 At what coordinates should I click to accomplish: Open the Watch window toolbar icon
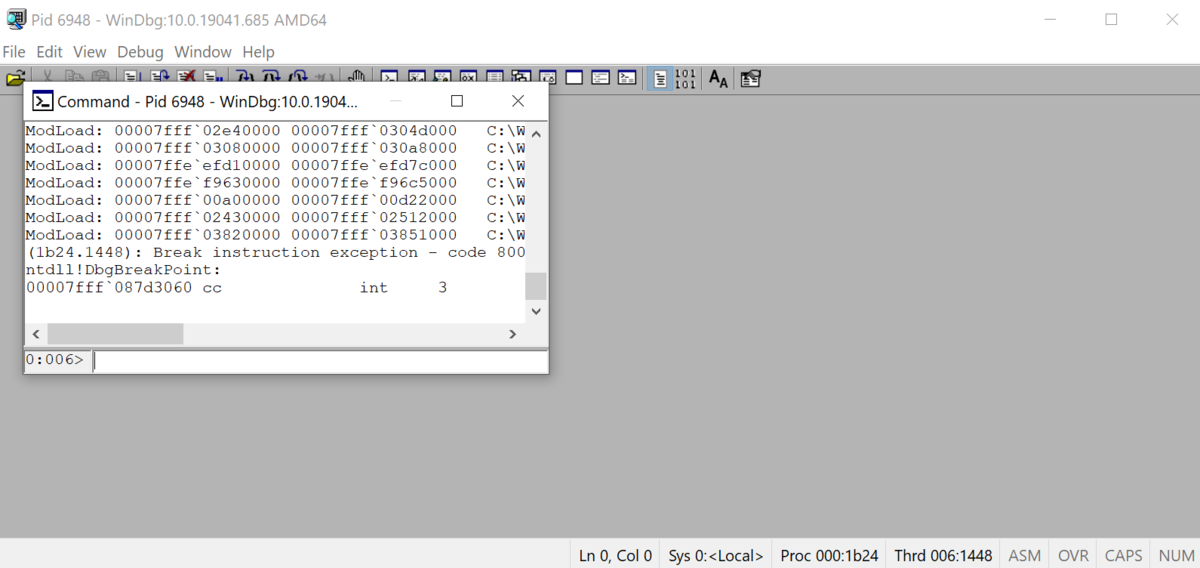point(416,77)
